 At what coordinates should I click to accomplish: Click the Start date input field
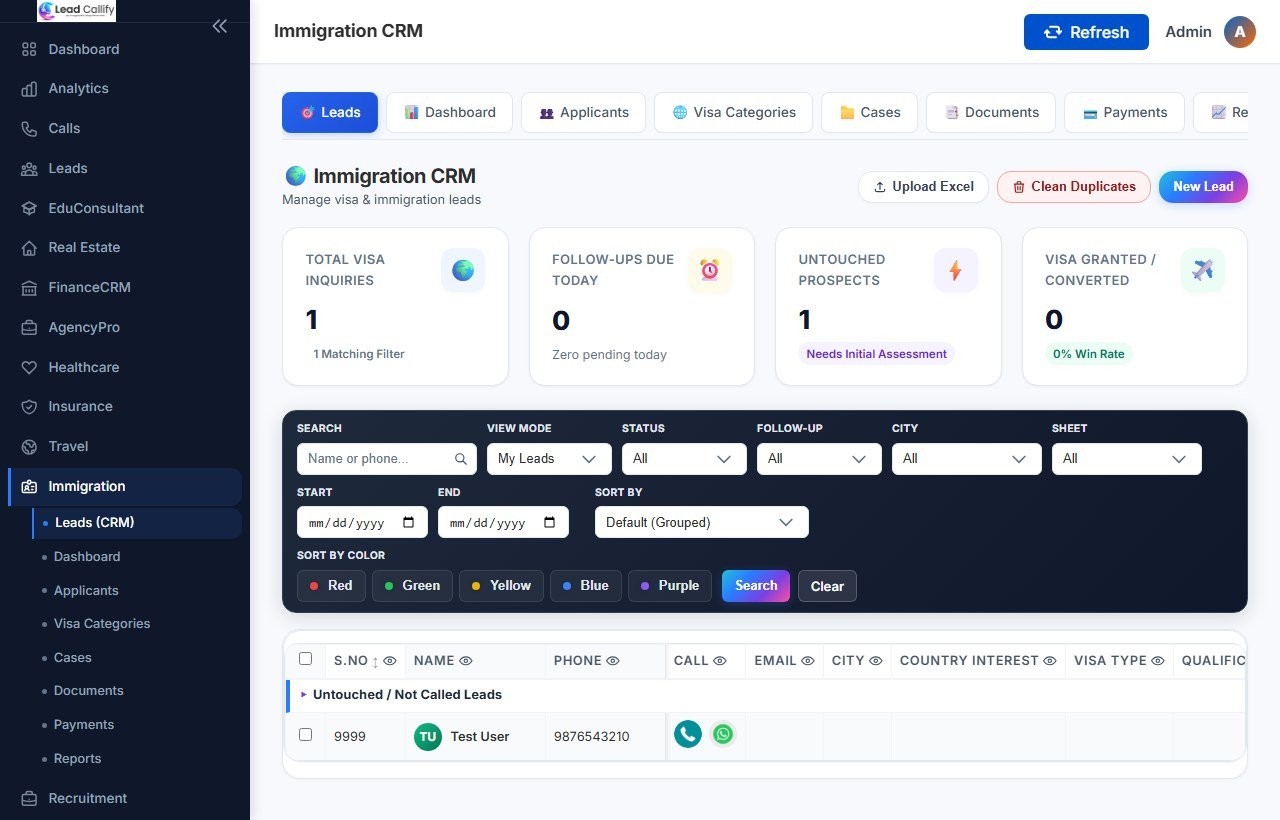tap(362, 522)
